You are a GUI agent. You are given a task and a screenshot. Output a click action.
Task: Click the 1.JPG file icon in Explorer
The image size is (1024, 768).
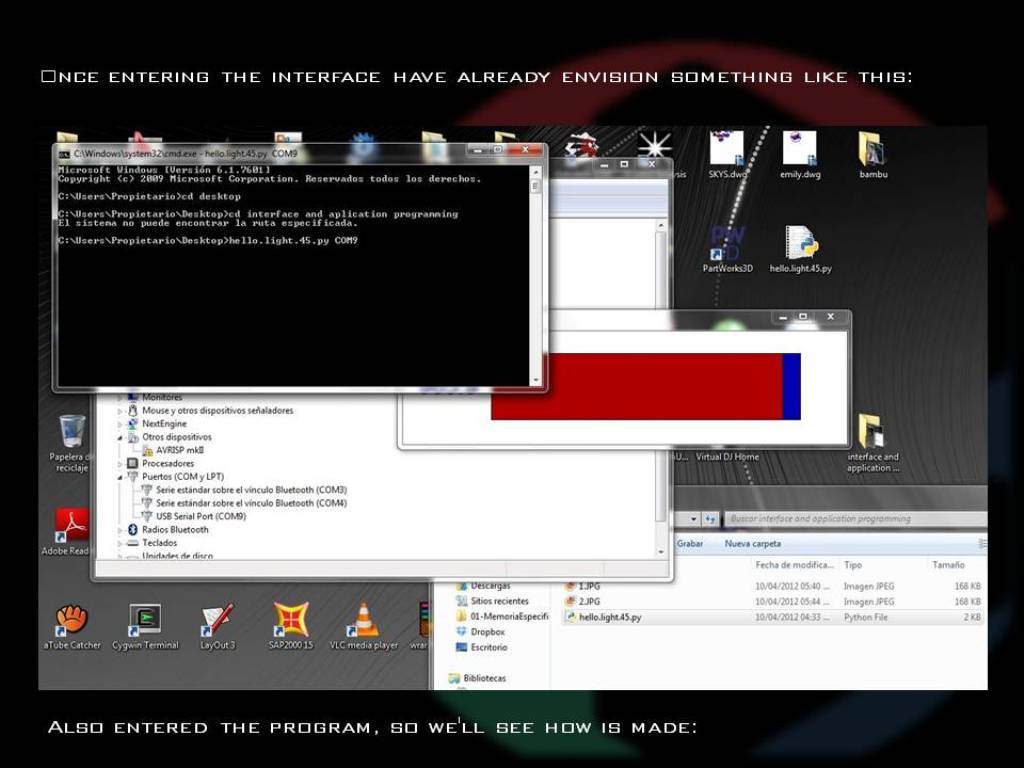(571, 586)
